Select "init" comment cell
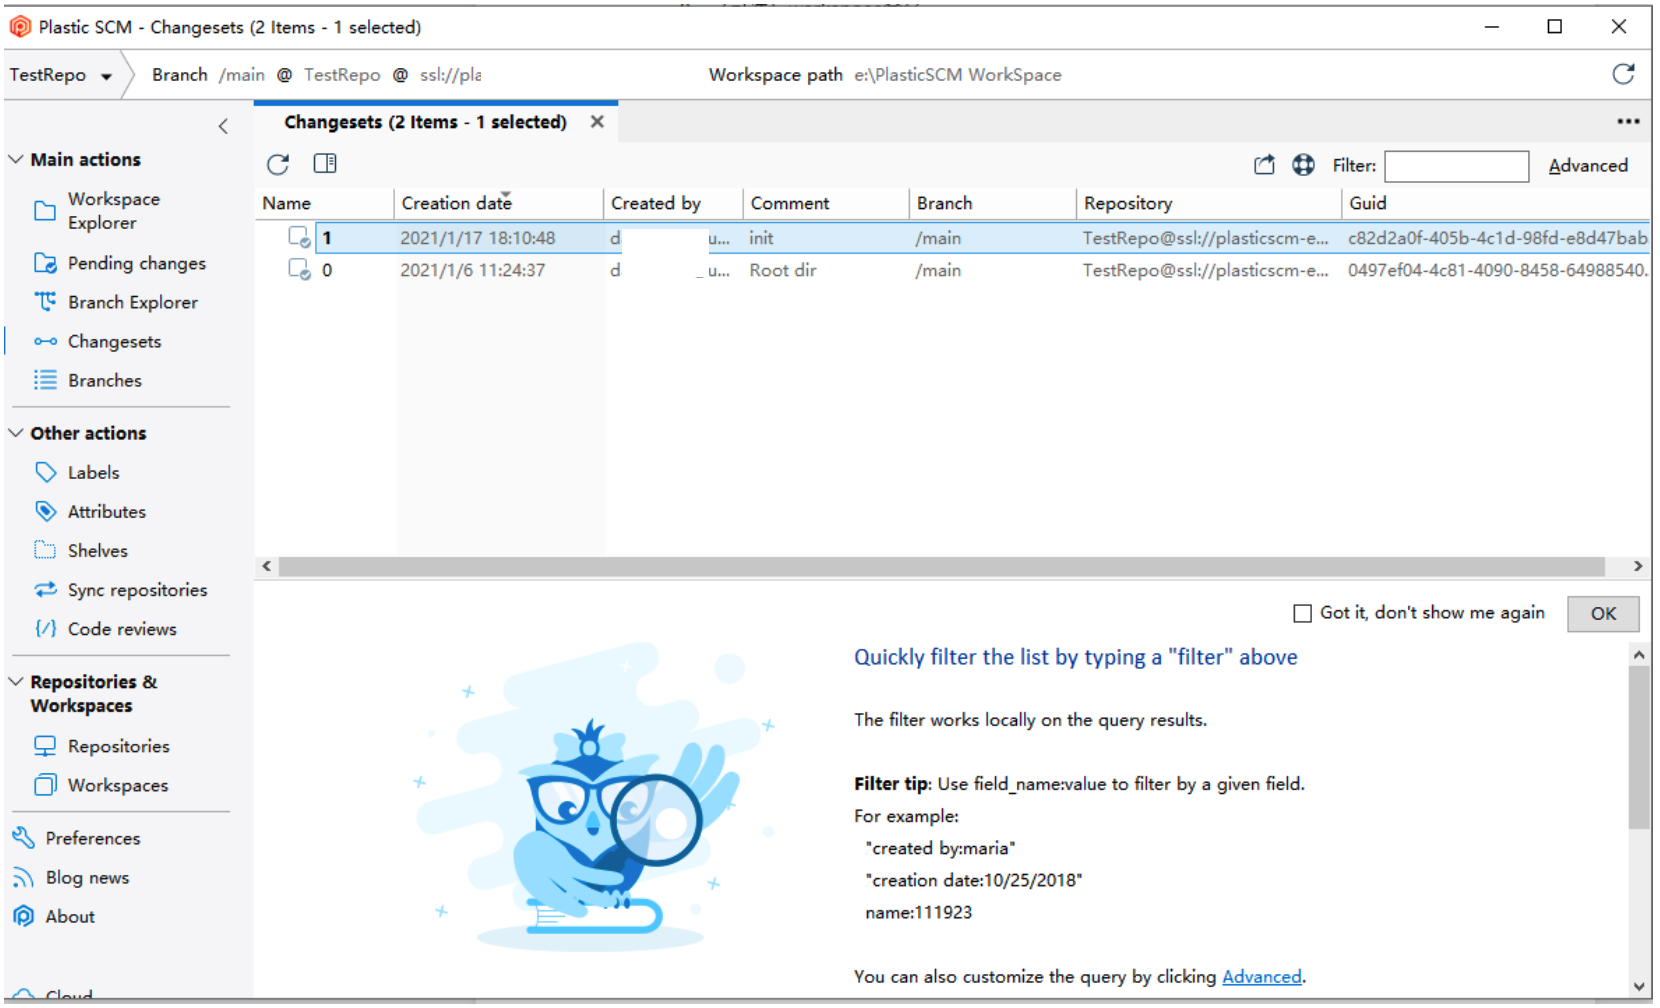 click(x=761, y=238)
